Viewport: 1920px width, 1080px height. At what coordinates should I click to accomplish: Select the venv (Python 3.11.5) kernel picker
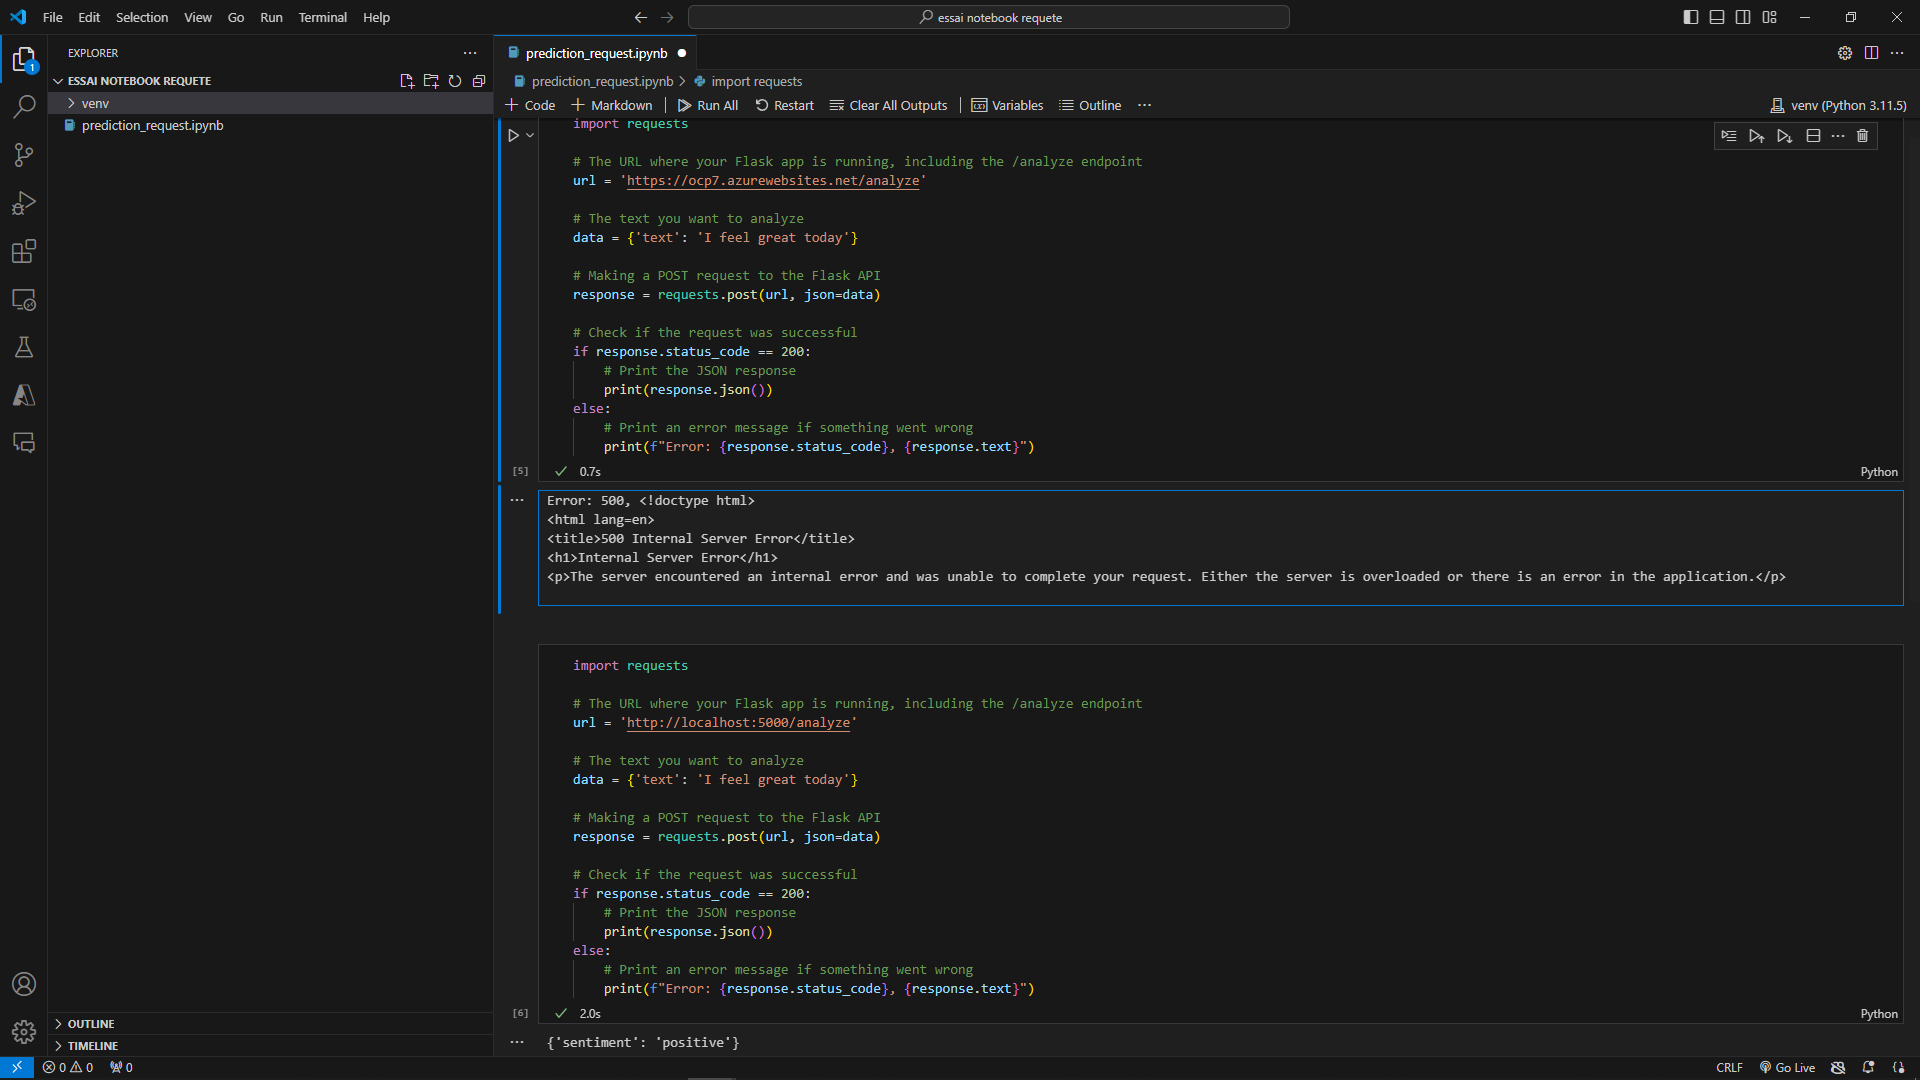tap(1838, 105)
